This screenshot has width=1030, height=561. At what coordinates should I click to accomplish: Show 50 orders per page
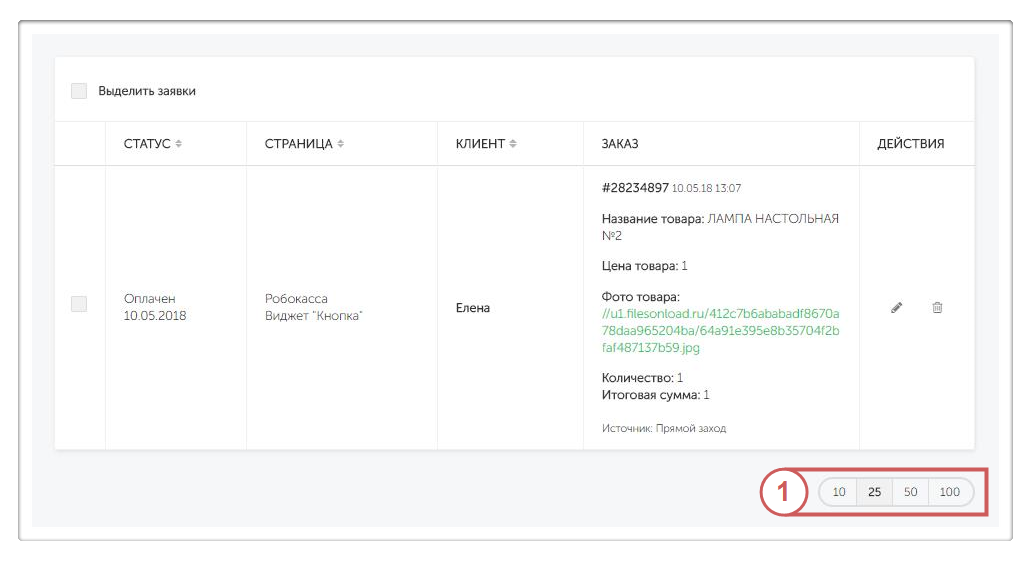coord(910,492)
